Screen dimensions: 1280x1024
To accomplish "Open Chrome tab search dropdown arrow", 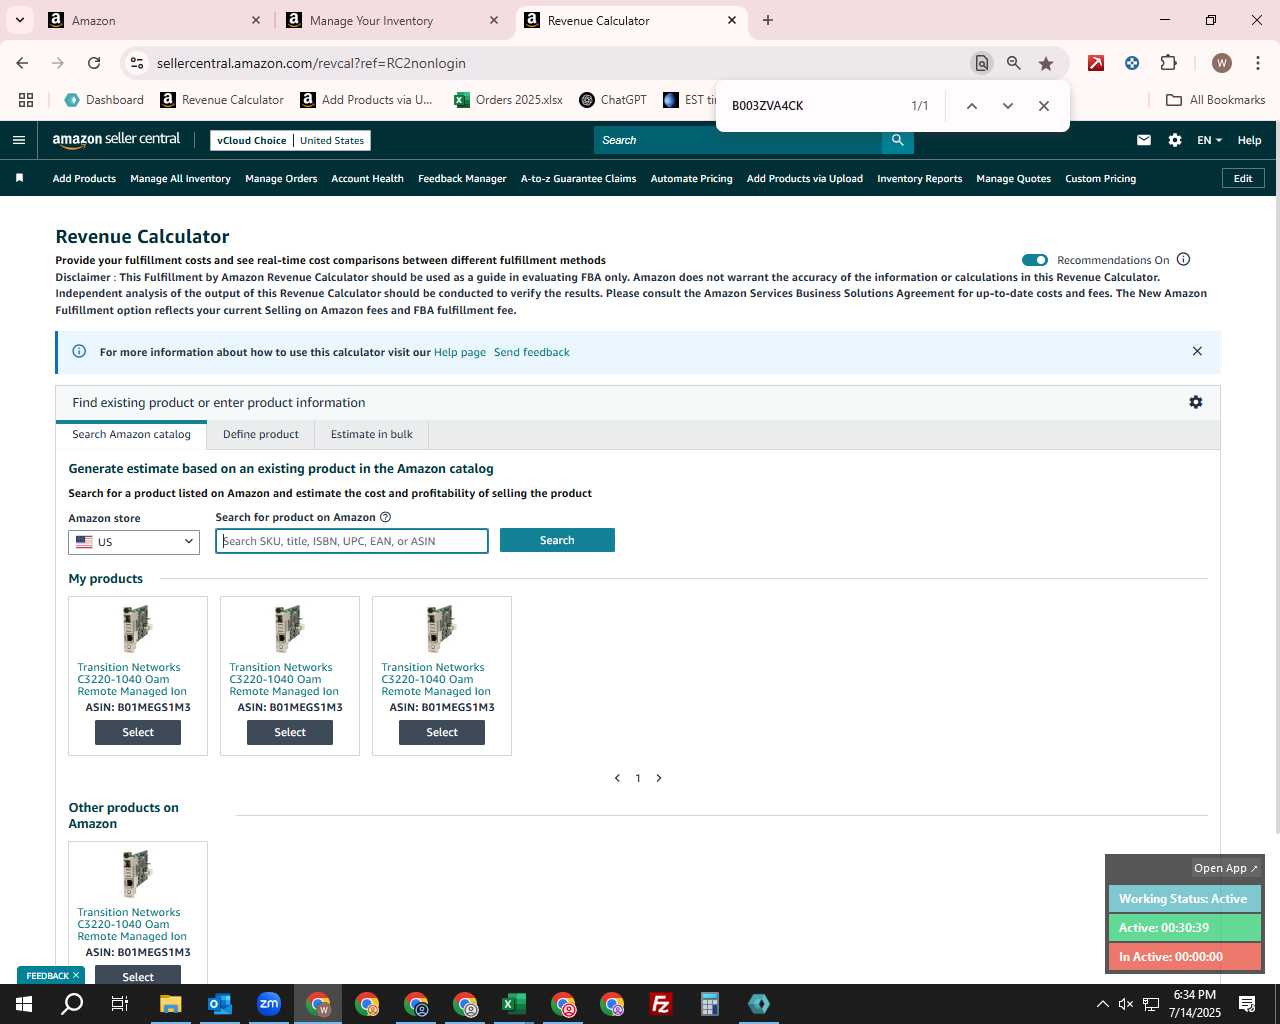I will (x=19, y=20).
